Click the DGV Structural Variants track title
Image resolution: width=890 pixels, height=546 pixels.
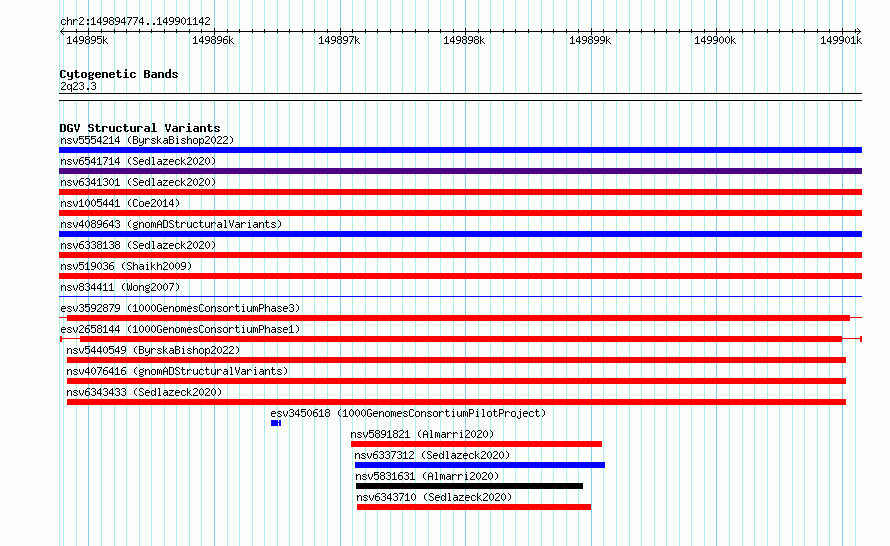coord(140,128)
